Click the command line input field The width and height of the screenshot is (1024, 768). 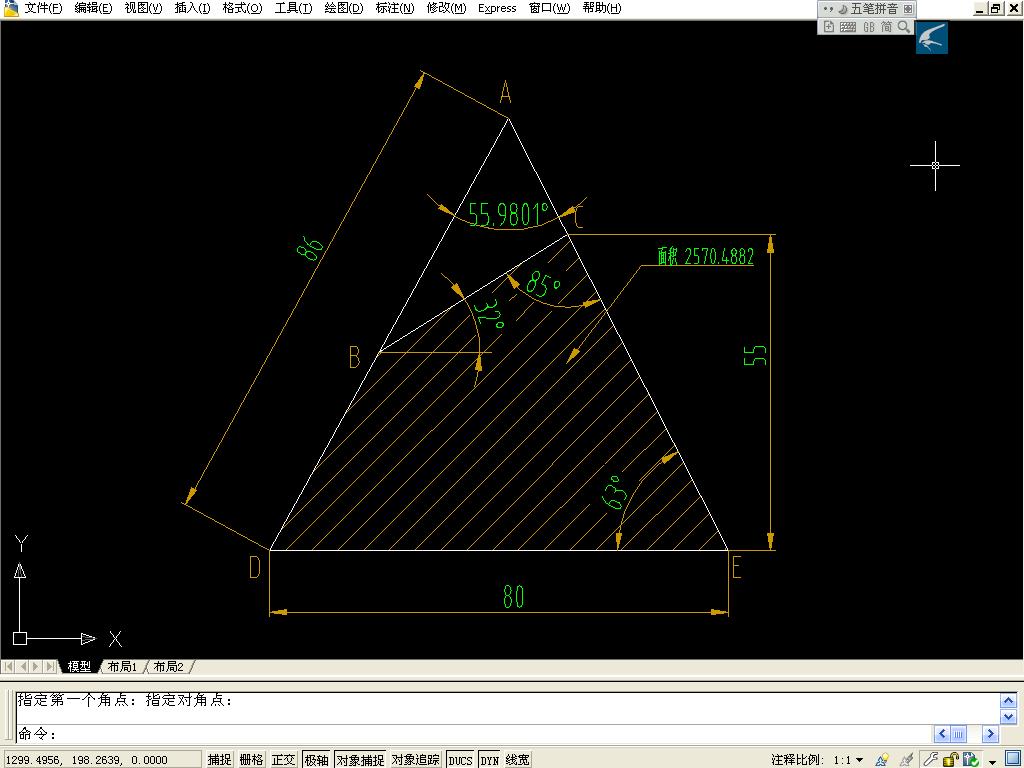(473, 733)
